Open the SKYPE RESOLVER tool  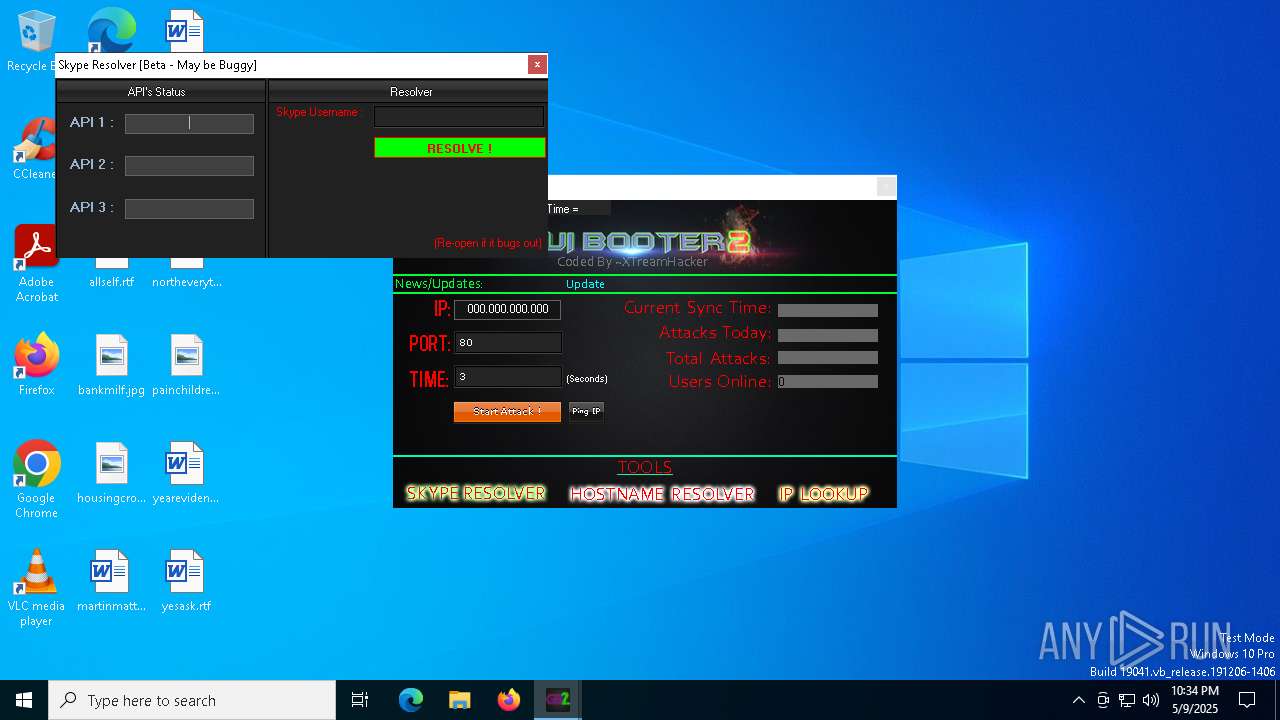[x=476, y=494]
